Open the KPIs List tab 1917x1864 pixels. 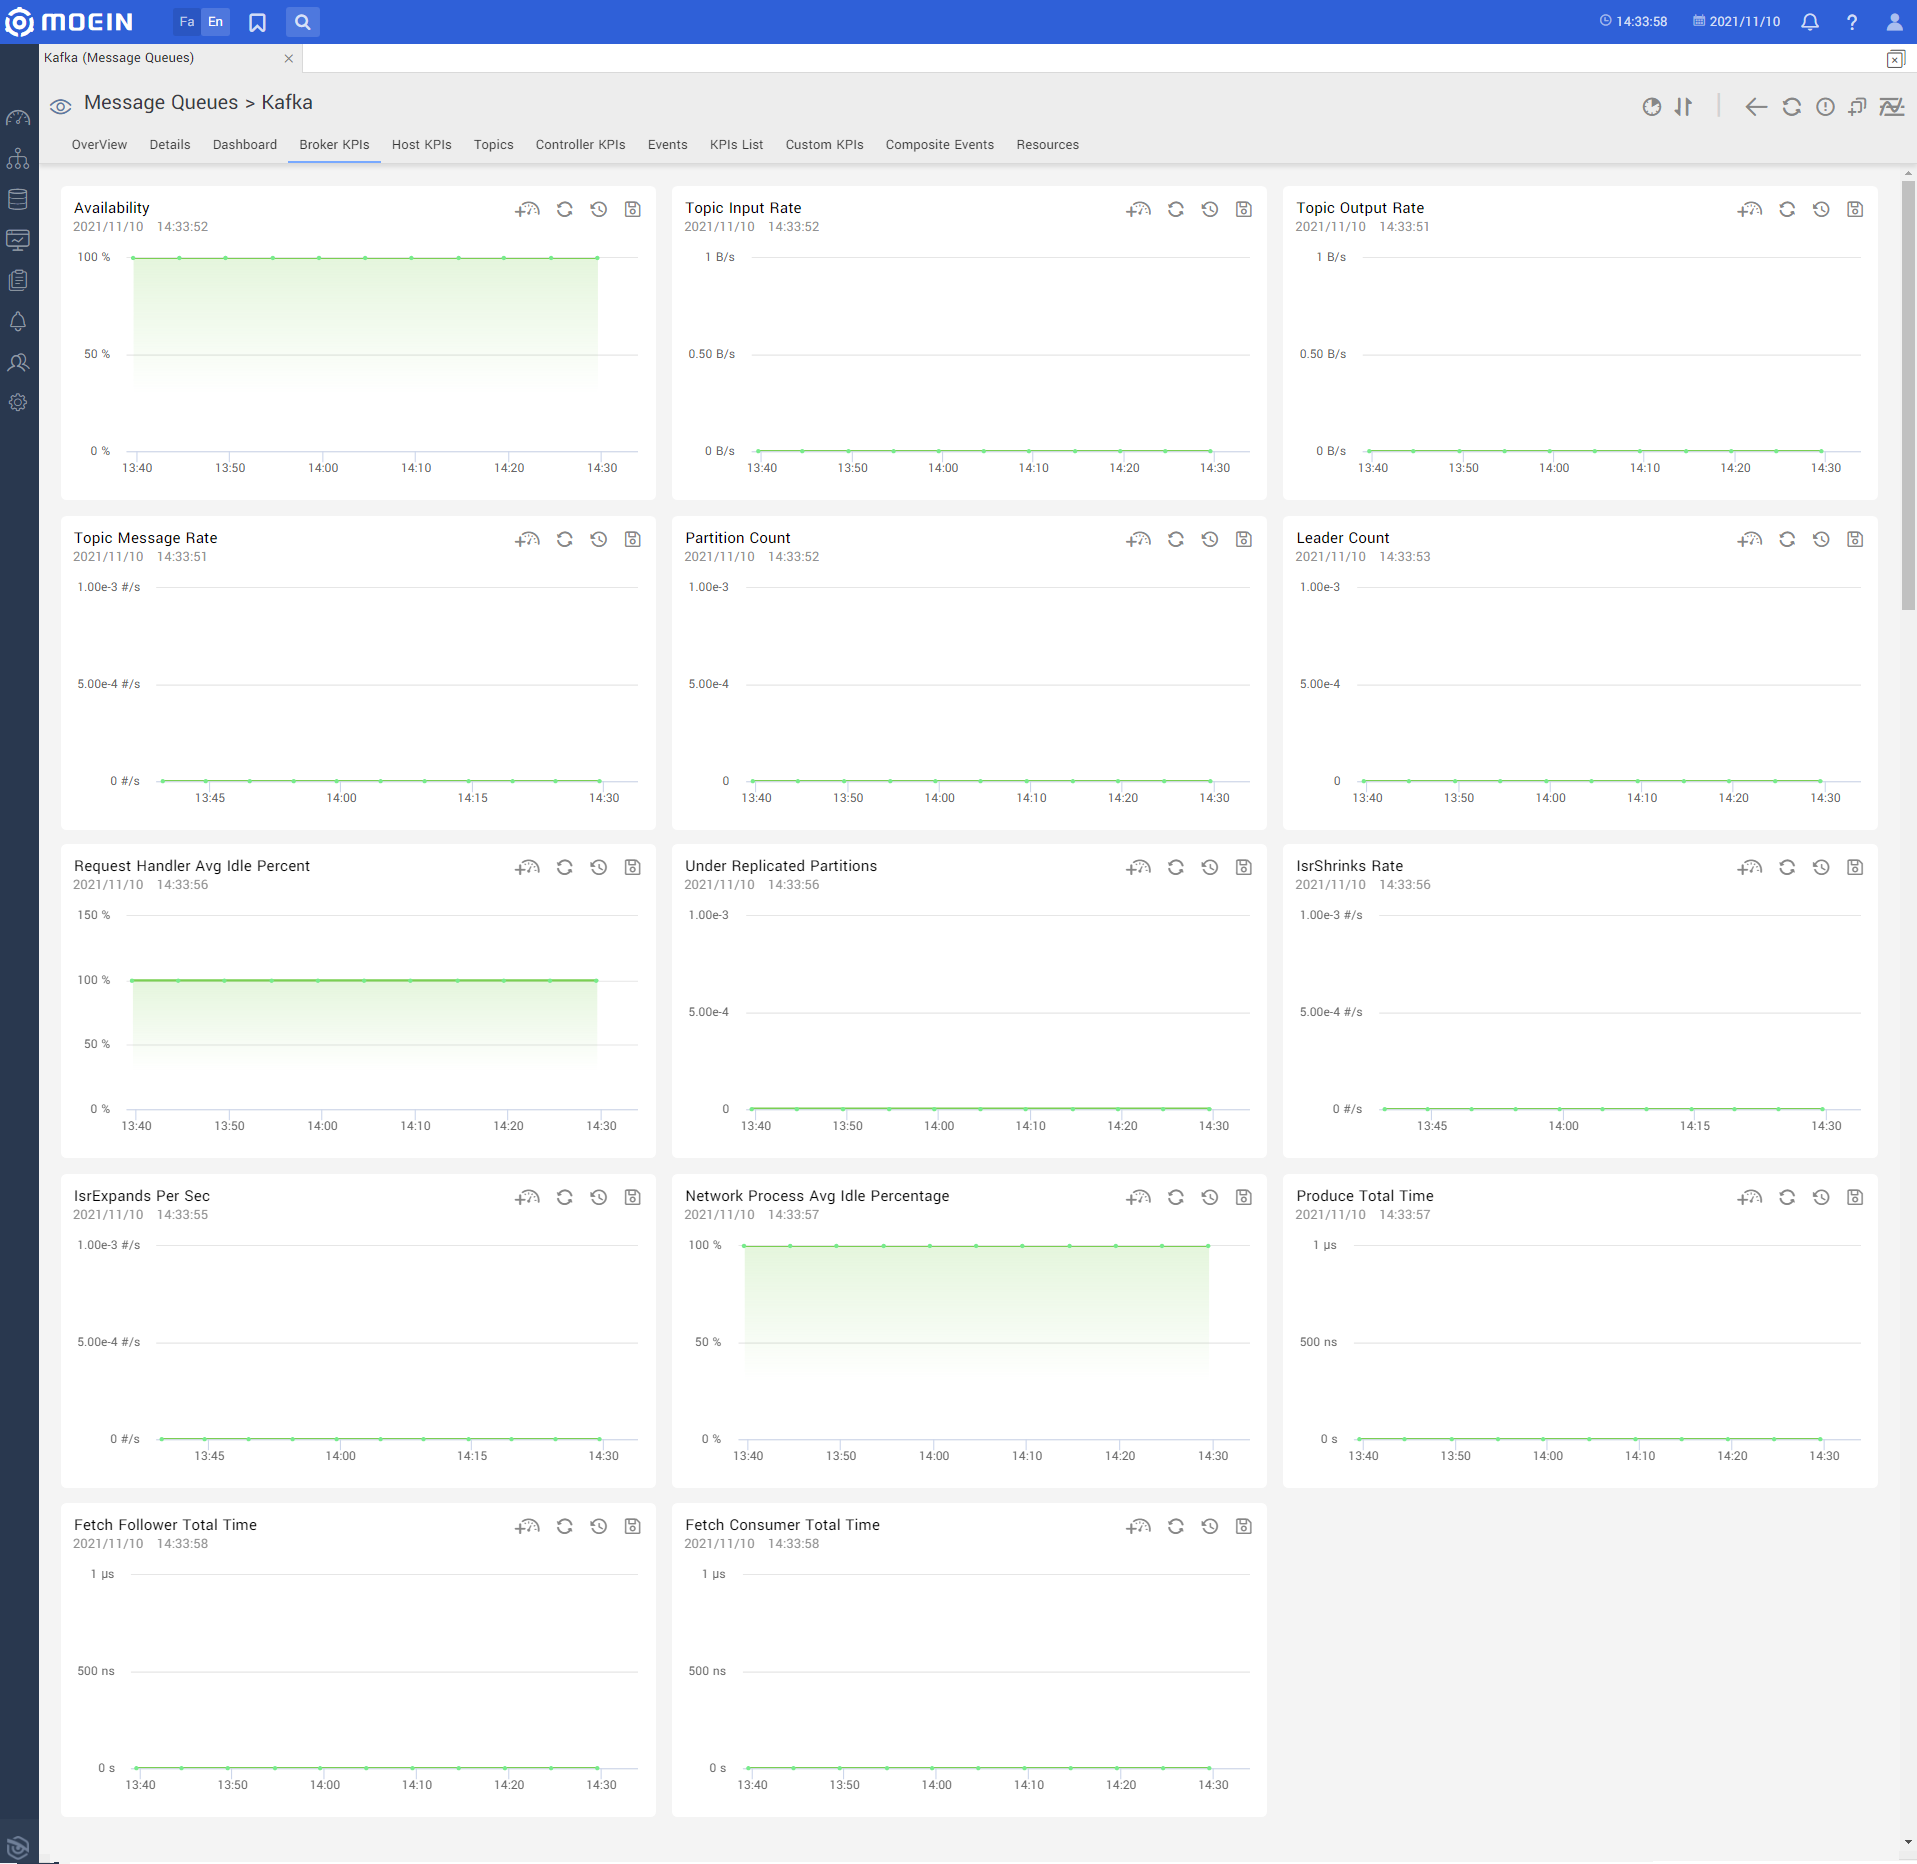coord(737,145)
